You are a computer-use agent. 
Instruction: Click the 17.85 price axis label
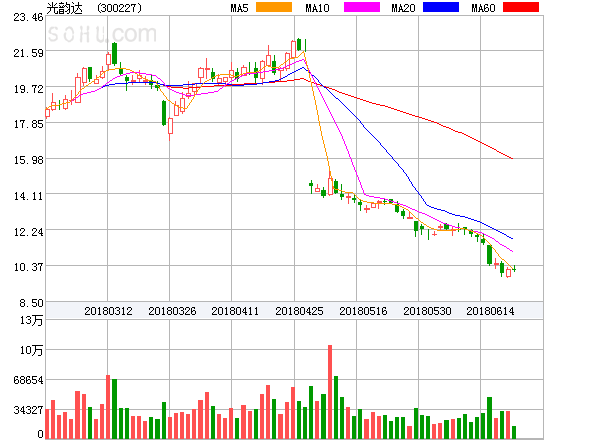coord(28,124)
